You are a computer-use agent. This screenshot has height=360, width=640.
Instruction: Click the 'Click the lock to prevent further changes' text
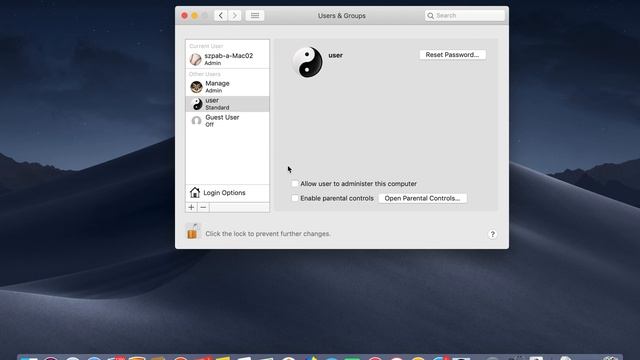(x=268, y=234)
